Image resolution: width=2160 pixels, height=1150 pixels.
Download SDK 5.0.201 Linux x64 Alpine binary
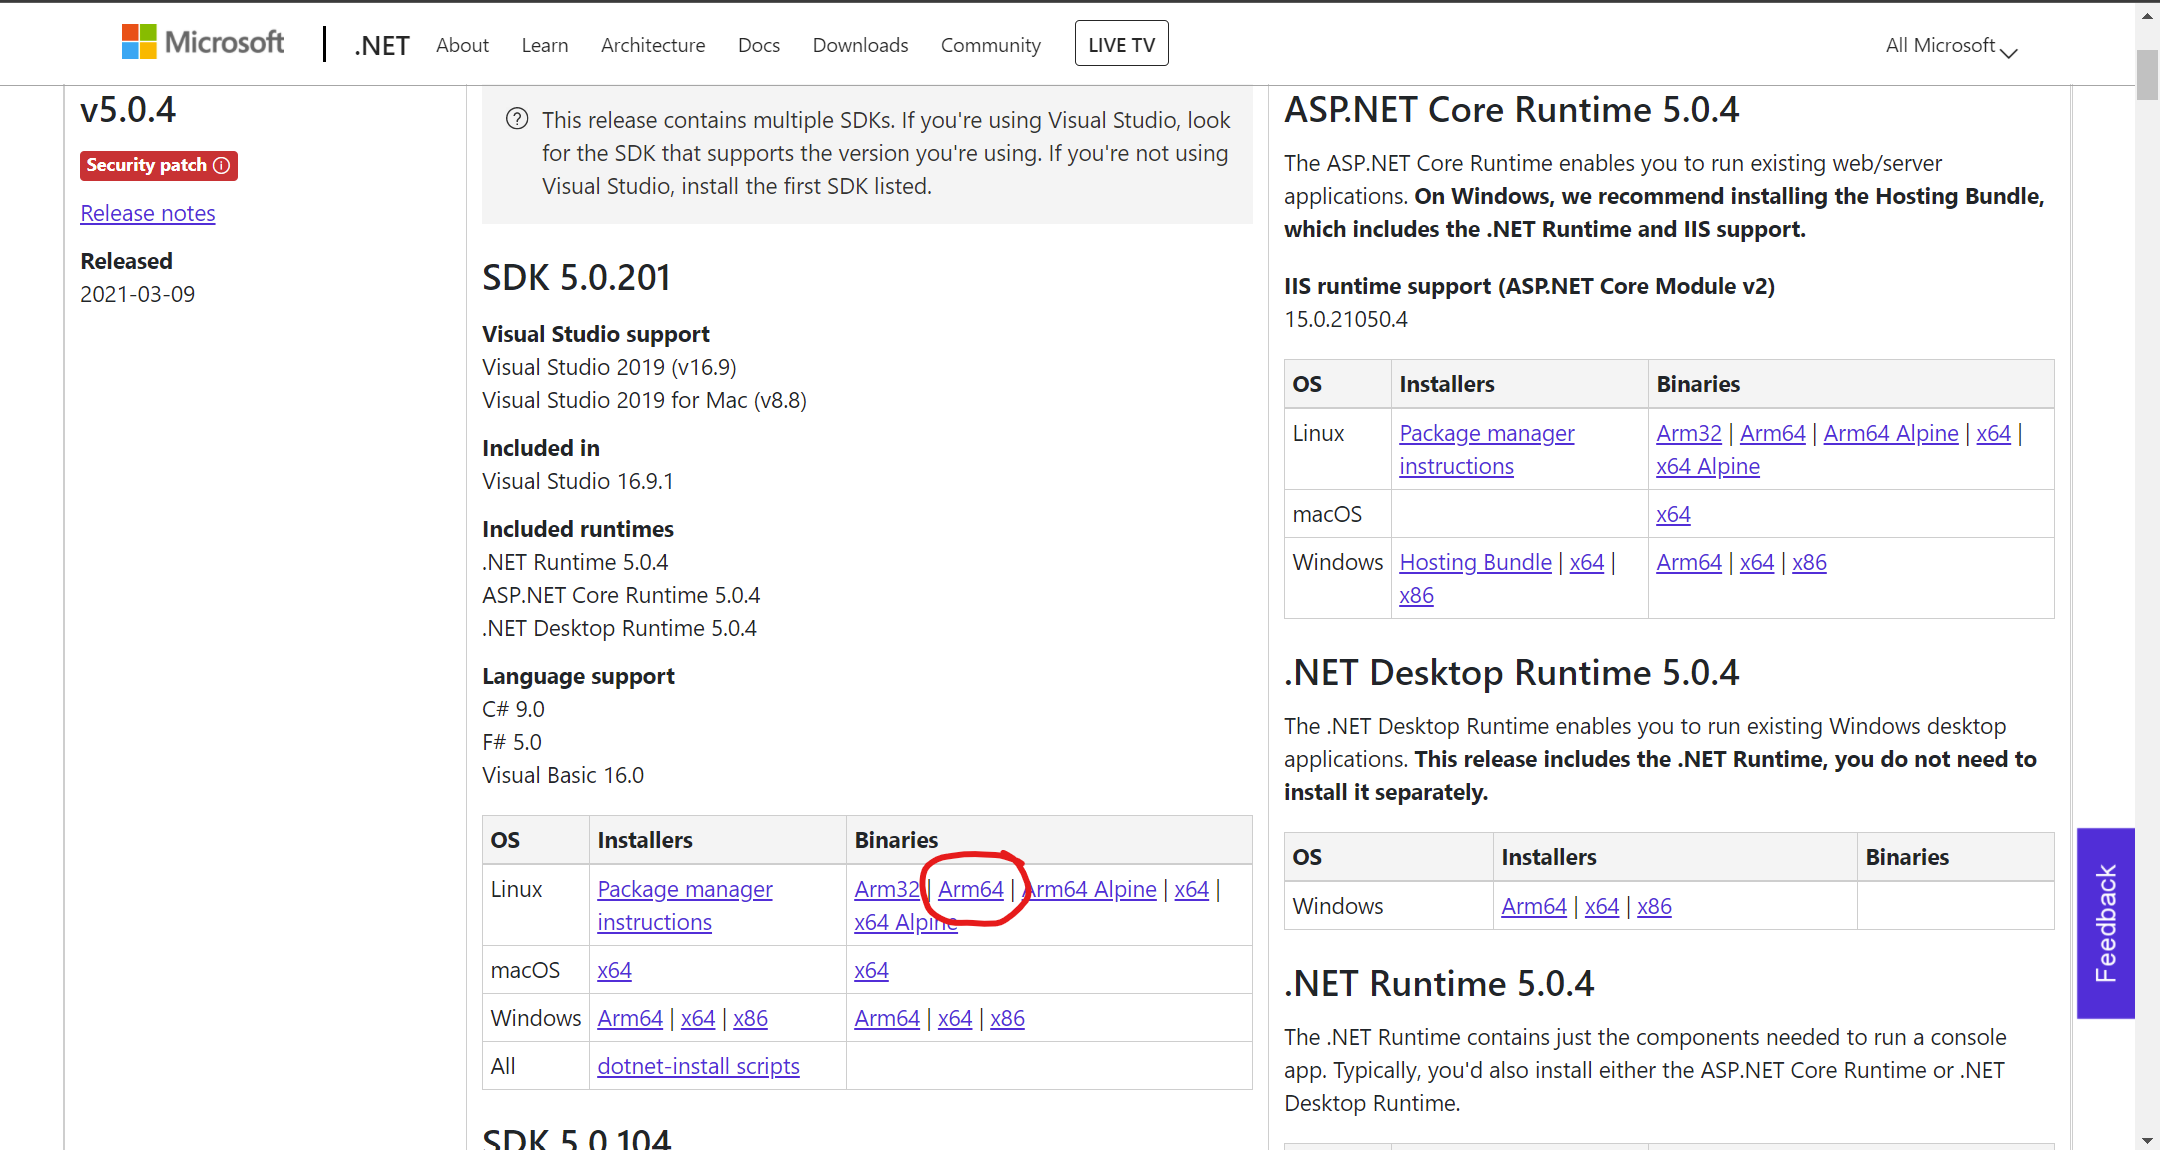point(905,922)
